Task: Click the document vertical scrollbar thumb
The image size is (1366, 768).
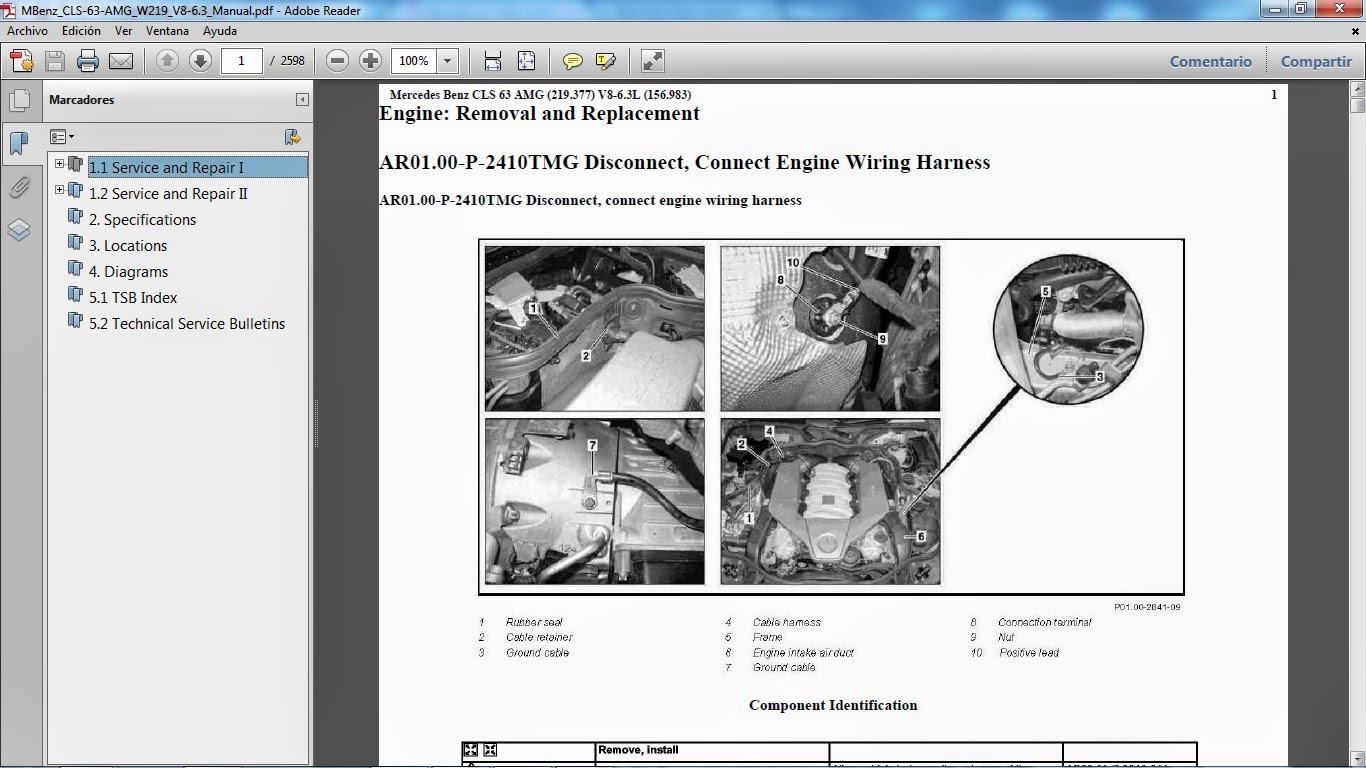Action: tap(1357, 106)
